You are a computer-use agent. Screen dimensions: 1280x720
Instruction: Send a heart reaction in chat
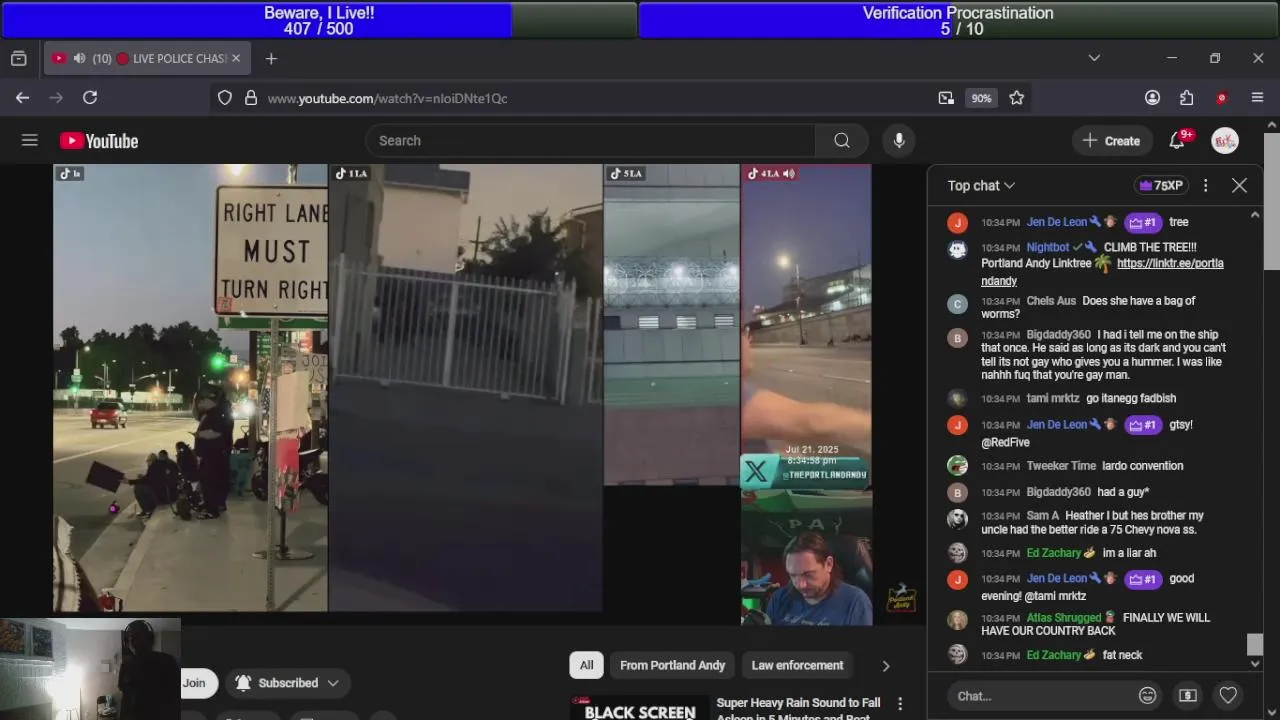[1228, 696]
